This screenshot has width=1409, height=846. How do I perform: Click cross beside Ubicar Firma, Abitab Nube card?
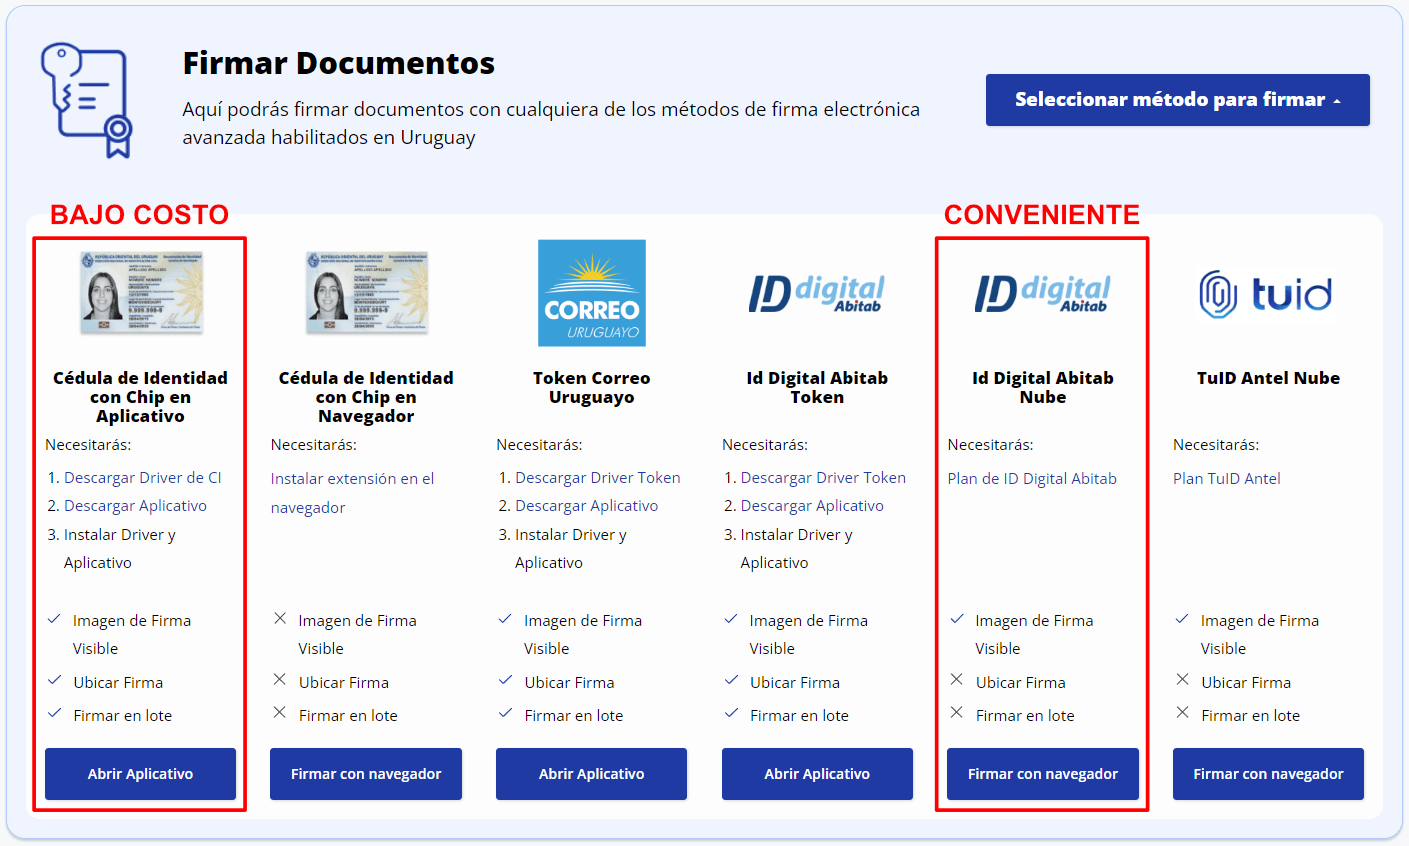pyautogui.click(x=957, y=681)
